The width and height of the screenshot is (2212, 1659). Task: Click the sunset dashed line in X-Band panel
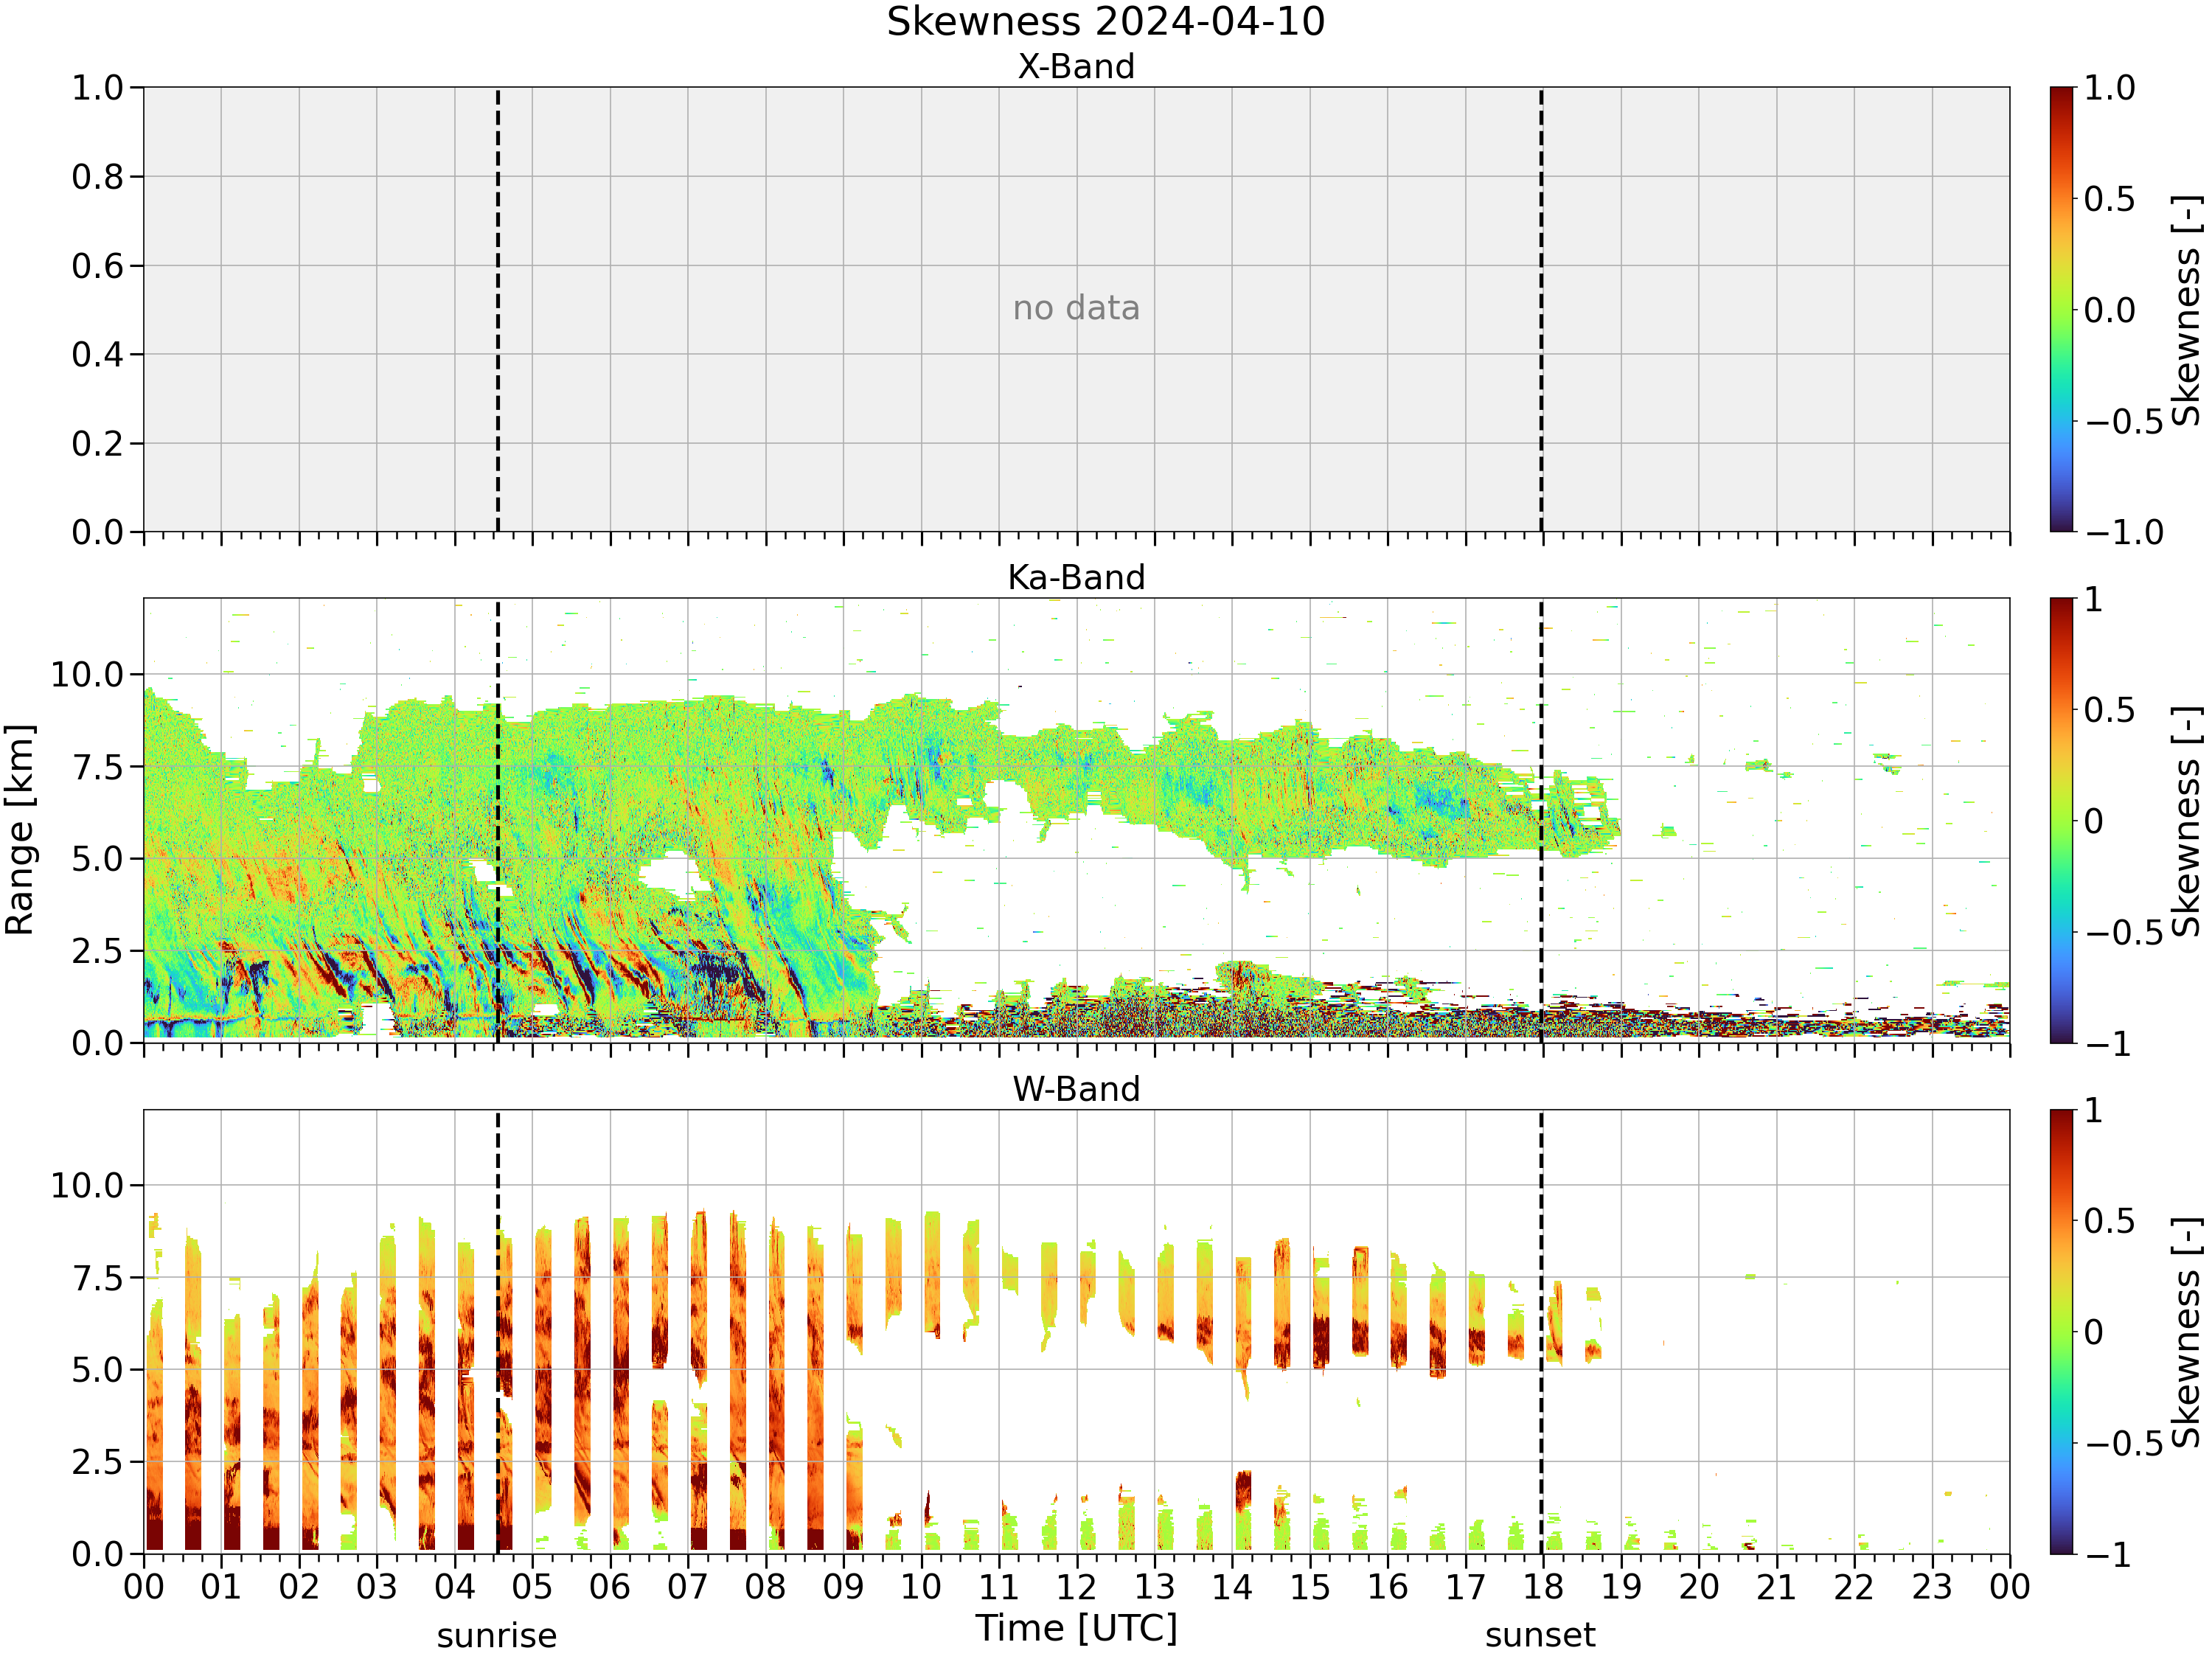[1541, 309]
